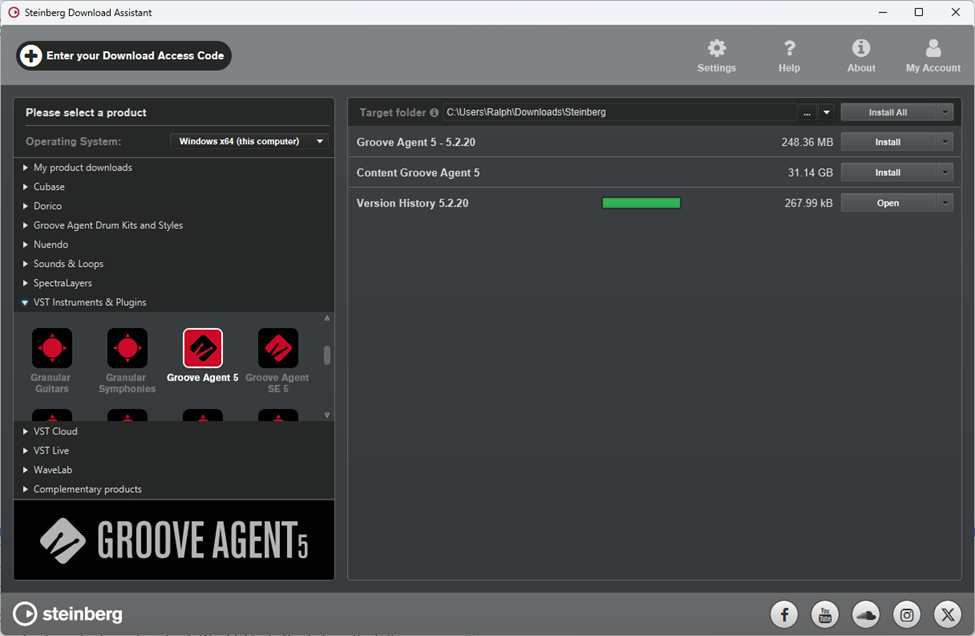The width and height of the screenshot is (975, 636).
Task: Install Groove Agent 5 - 5.2.20
Action: coord(888,142)
